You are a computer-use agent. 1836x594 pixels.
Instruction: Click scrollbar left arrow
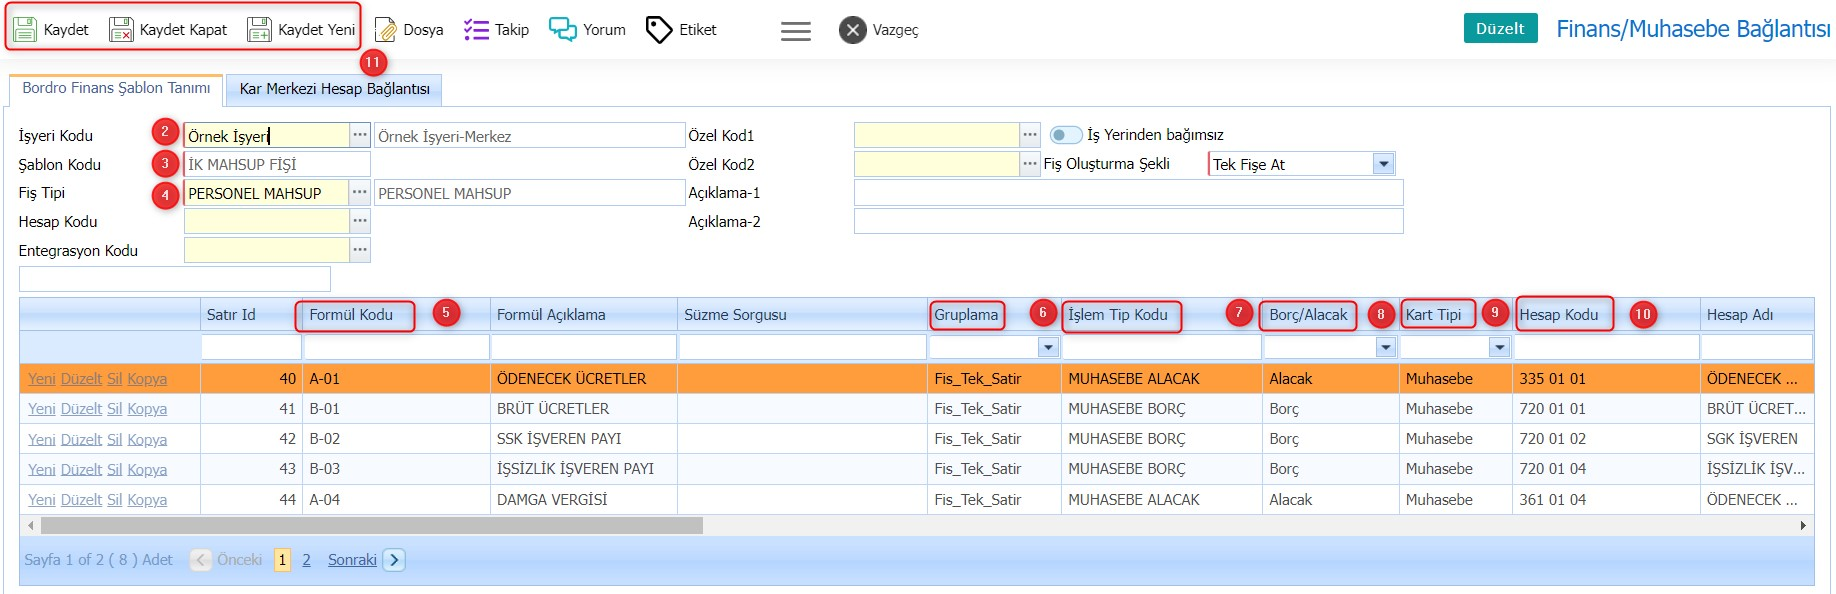point(31,525)
